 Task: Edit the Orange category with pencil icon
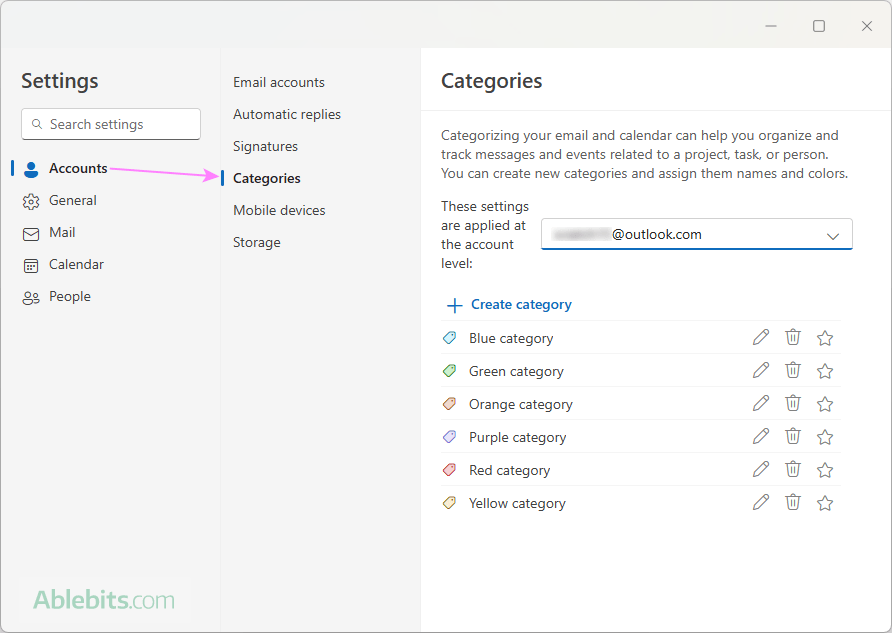[761, 403]
